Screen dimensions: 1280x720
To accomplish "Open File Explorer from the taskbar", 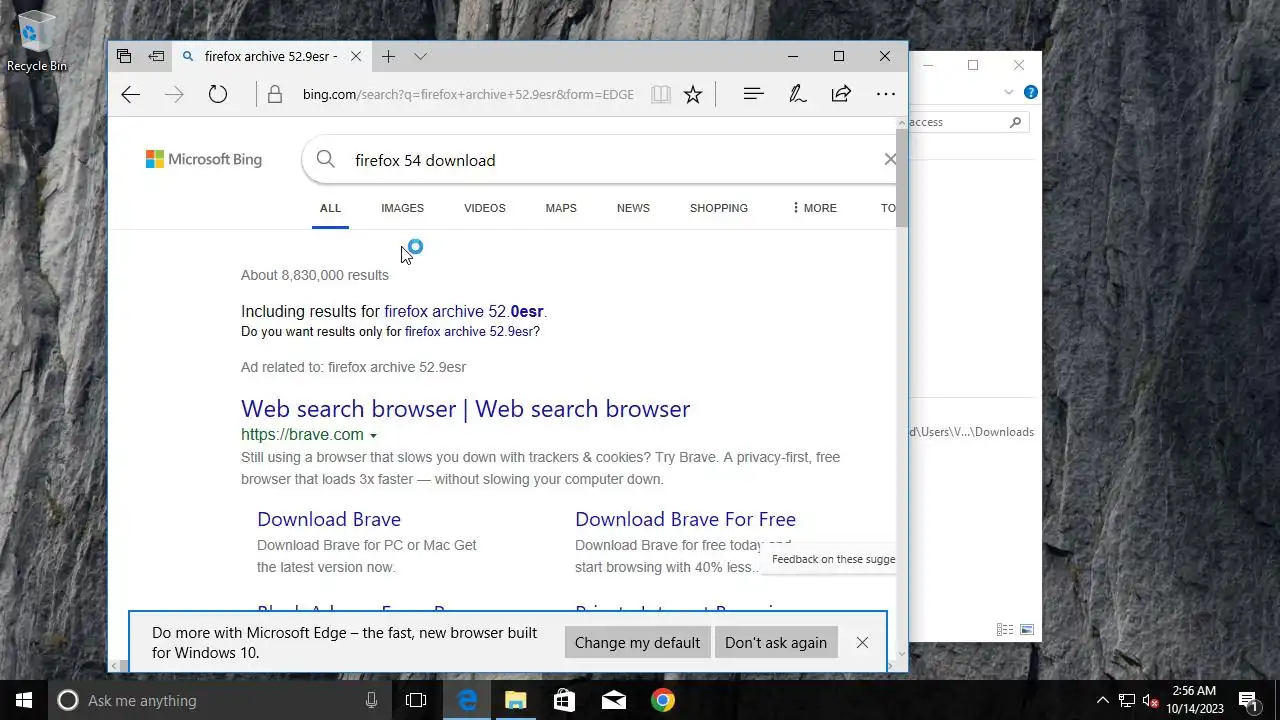I will coord(515,700).
